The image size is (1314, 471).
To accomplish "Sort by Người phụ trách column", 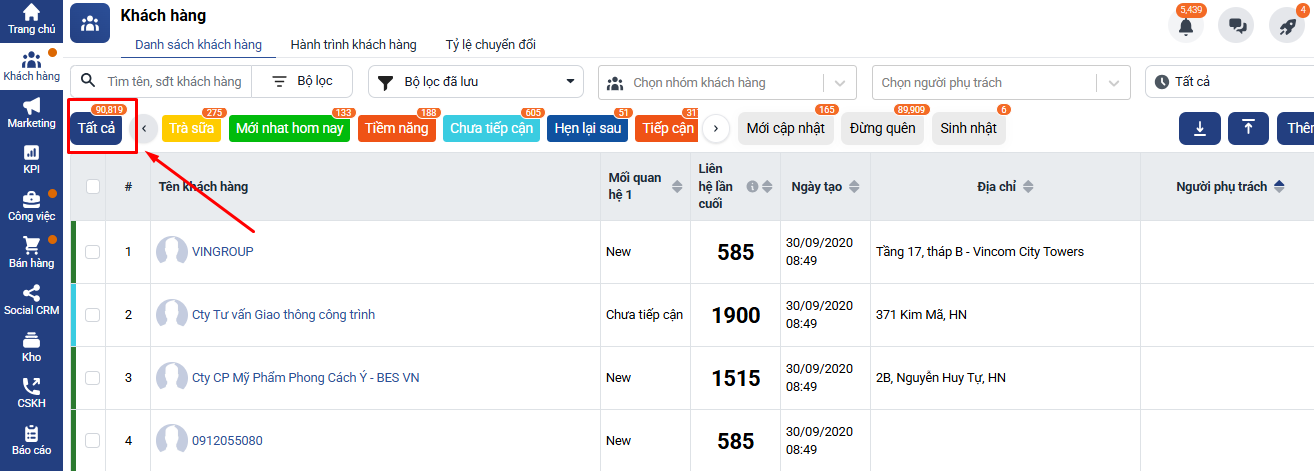I will coord(1278,187).
